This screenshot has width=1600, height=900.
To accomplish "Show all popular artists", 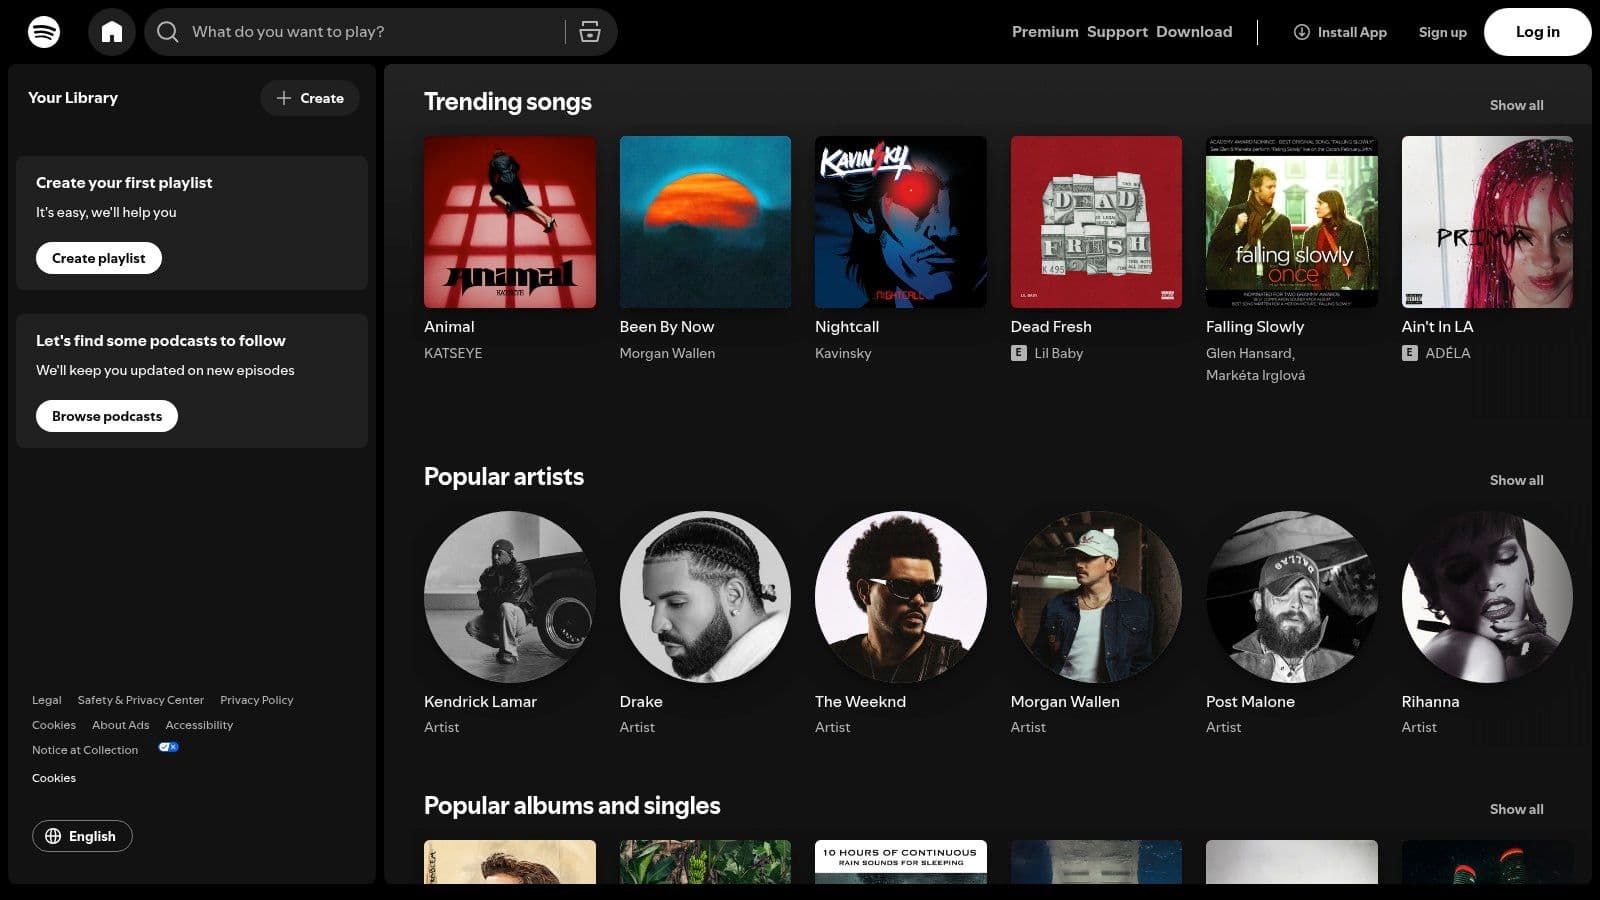I will 1517,480.
